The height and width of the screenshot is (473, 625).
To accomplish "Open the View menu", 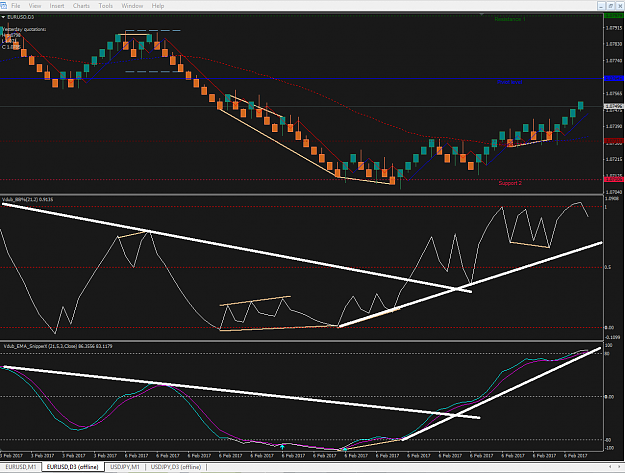I will coord(35,6).
